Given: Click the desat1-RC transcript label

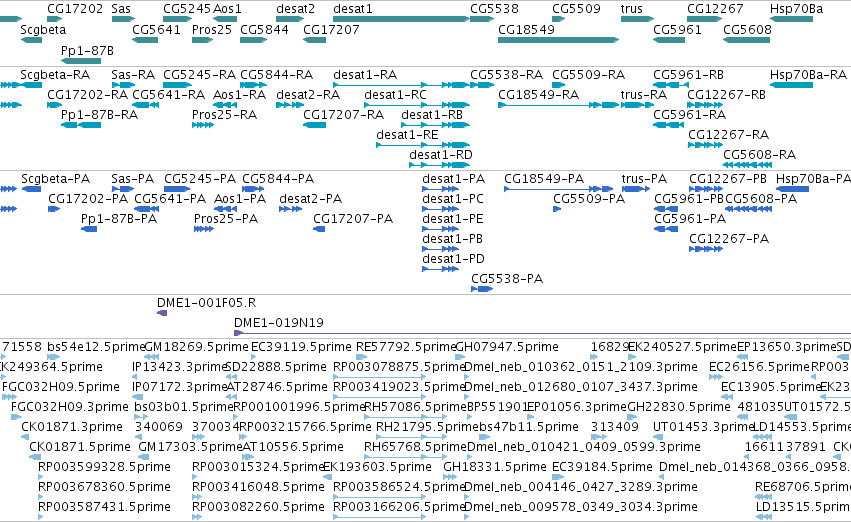Looking at the screenshot, I should 395,95.
